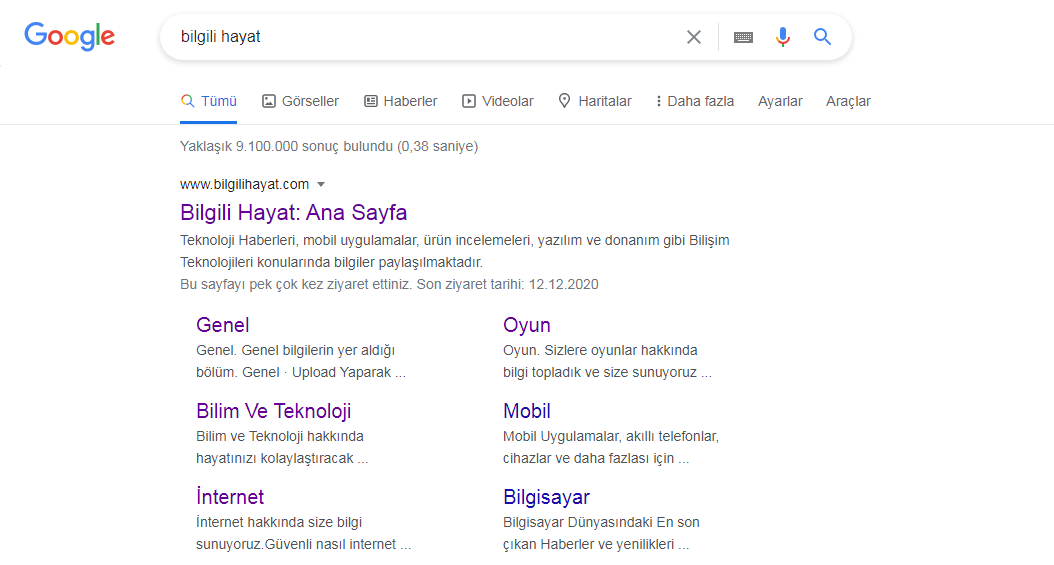Open the Genel sitelink

(x=222, y=325)
